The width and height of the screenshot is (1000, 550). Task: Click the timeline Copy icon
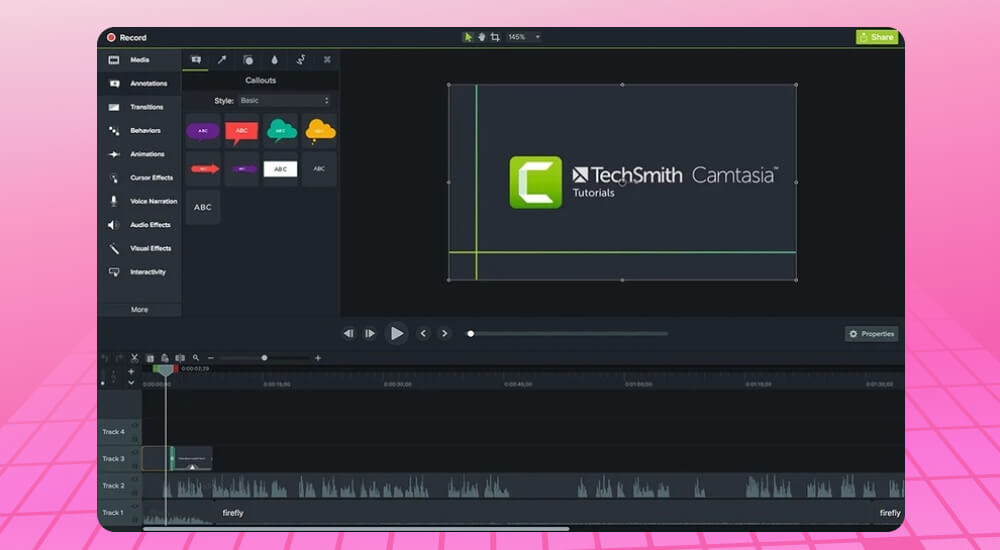point(150,359)
